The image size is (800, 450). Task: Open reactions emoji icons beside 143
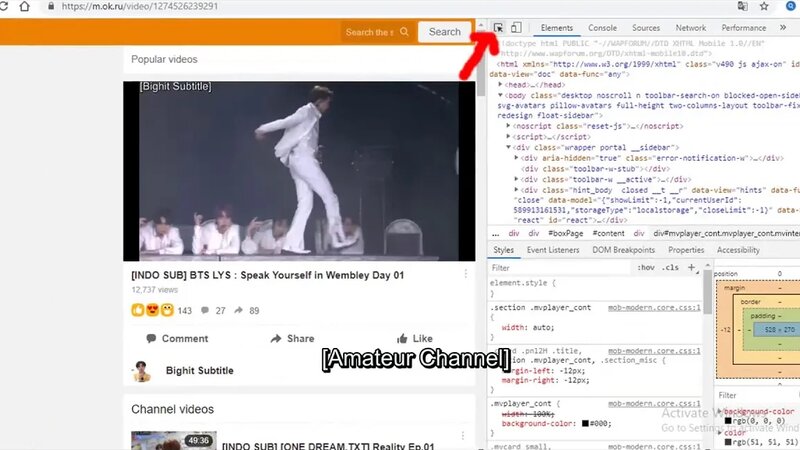pyautogui.click(x=153, y=310)
